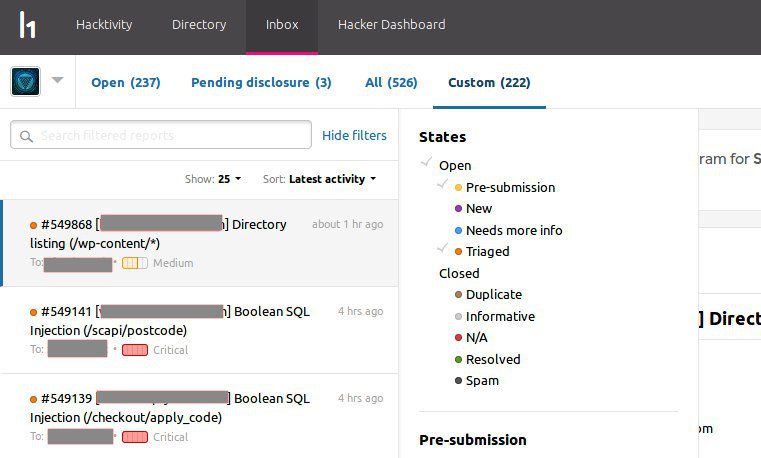Enable the Needs more info filter
Screen dimensions: 761x458
(514, 230)
